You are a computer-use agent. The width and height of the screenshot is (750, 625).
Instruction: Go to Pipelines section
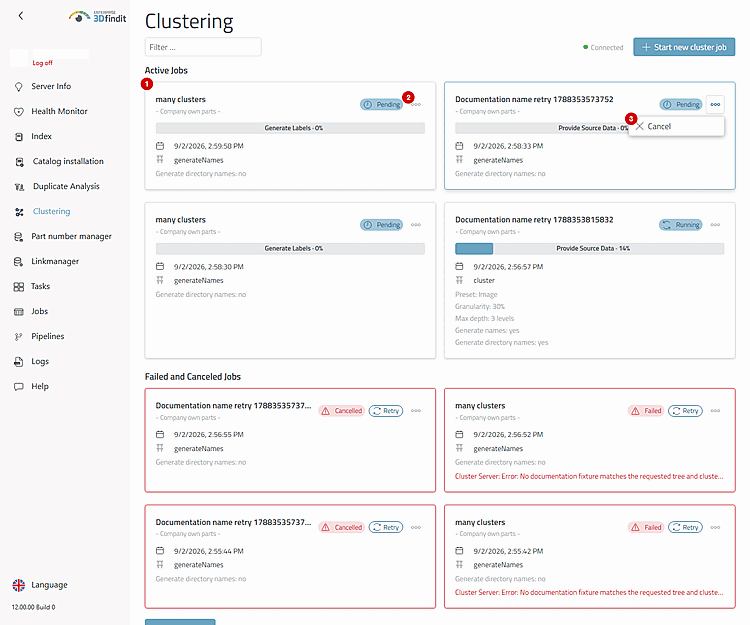[48, 336]
